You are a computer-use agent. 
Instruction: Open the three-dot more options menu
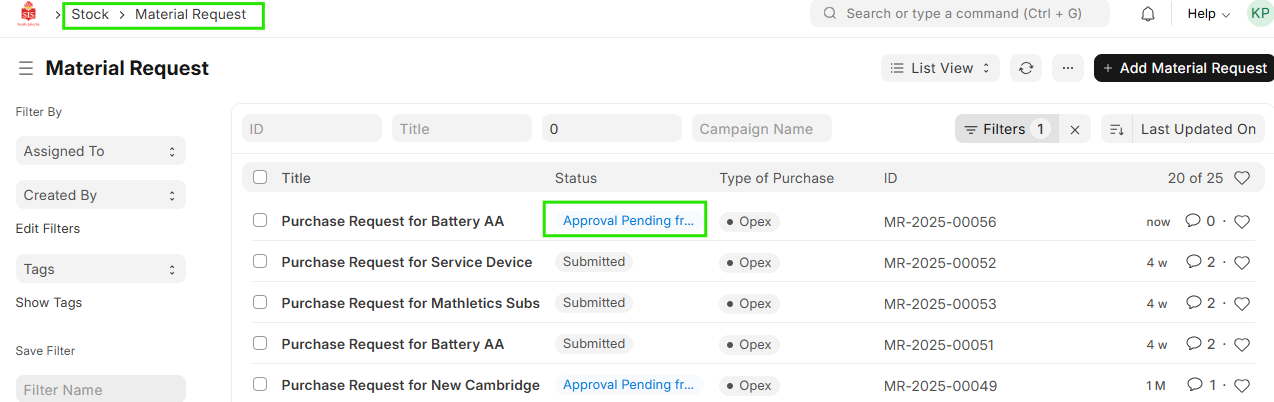pyautogui.click(x=1067, y=68)
